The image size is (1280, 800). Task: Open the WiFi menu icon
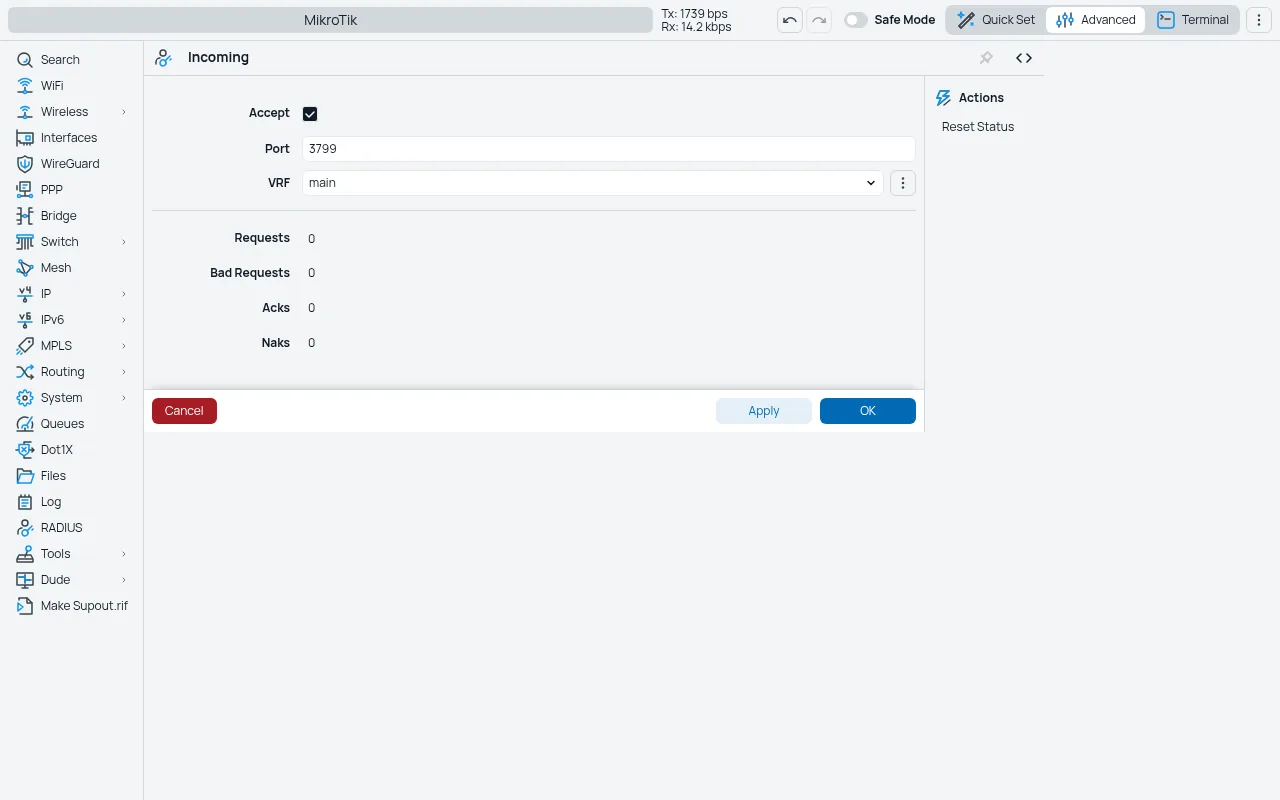(x=25, y=86)
